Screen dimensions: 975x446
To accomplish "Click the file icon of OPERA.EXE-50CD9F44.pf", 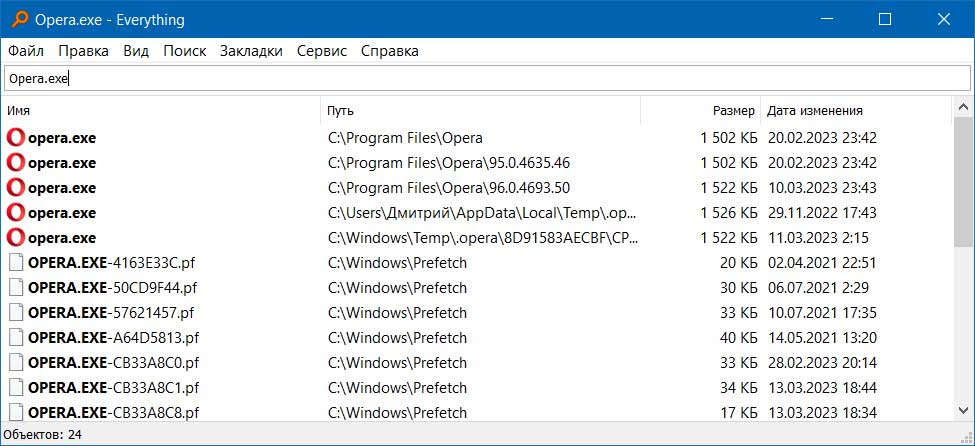I will tap(17, 287).
